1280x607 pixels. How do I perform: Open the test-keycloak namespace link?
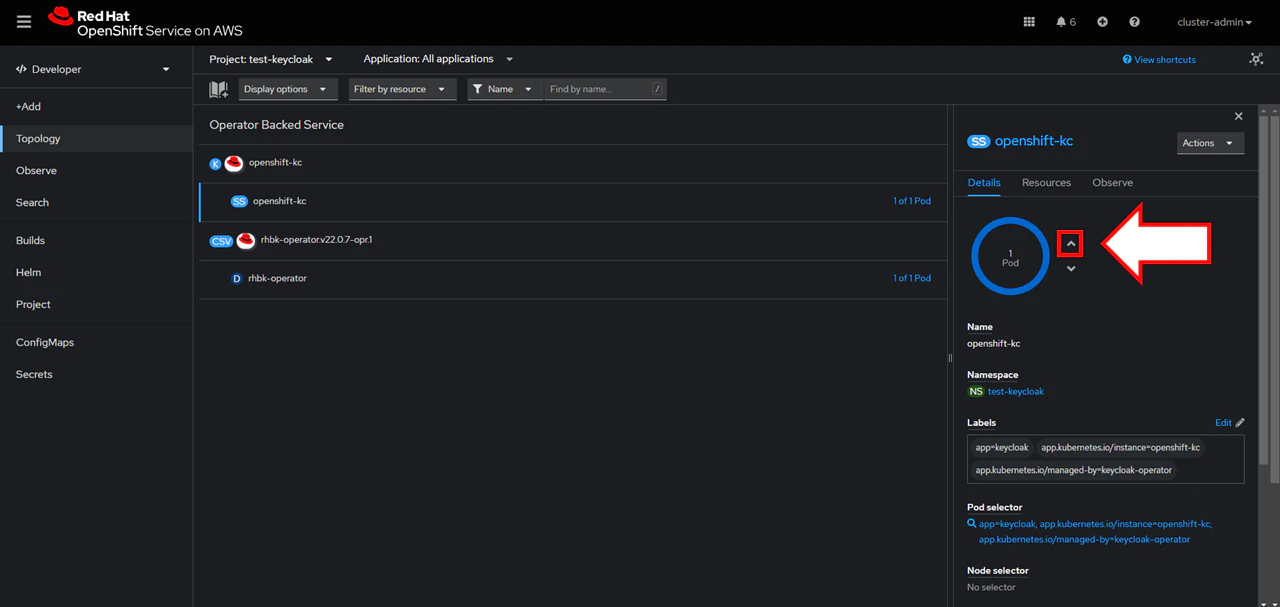1016,391
